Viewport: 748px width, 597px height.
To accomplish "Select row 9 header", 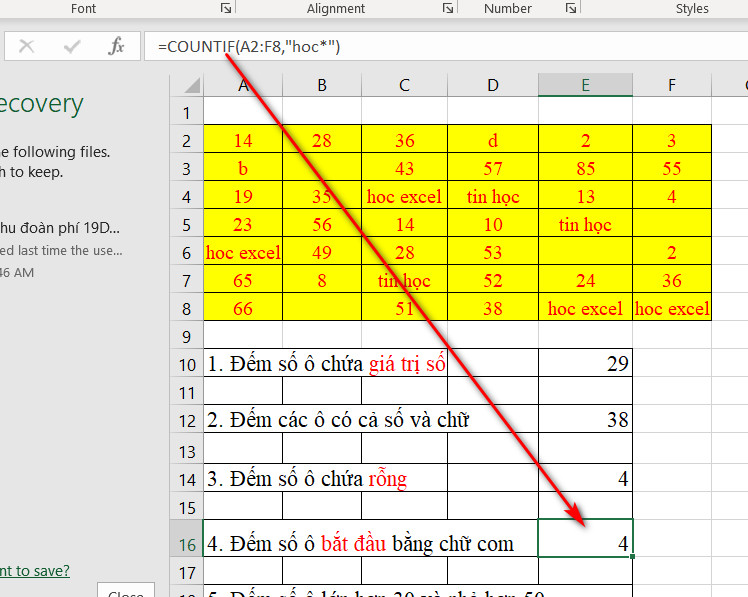I will [x=187, y=337].
